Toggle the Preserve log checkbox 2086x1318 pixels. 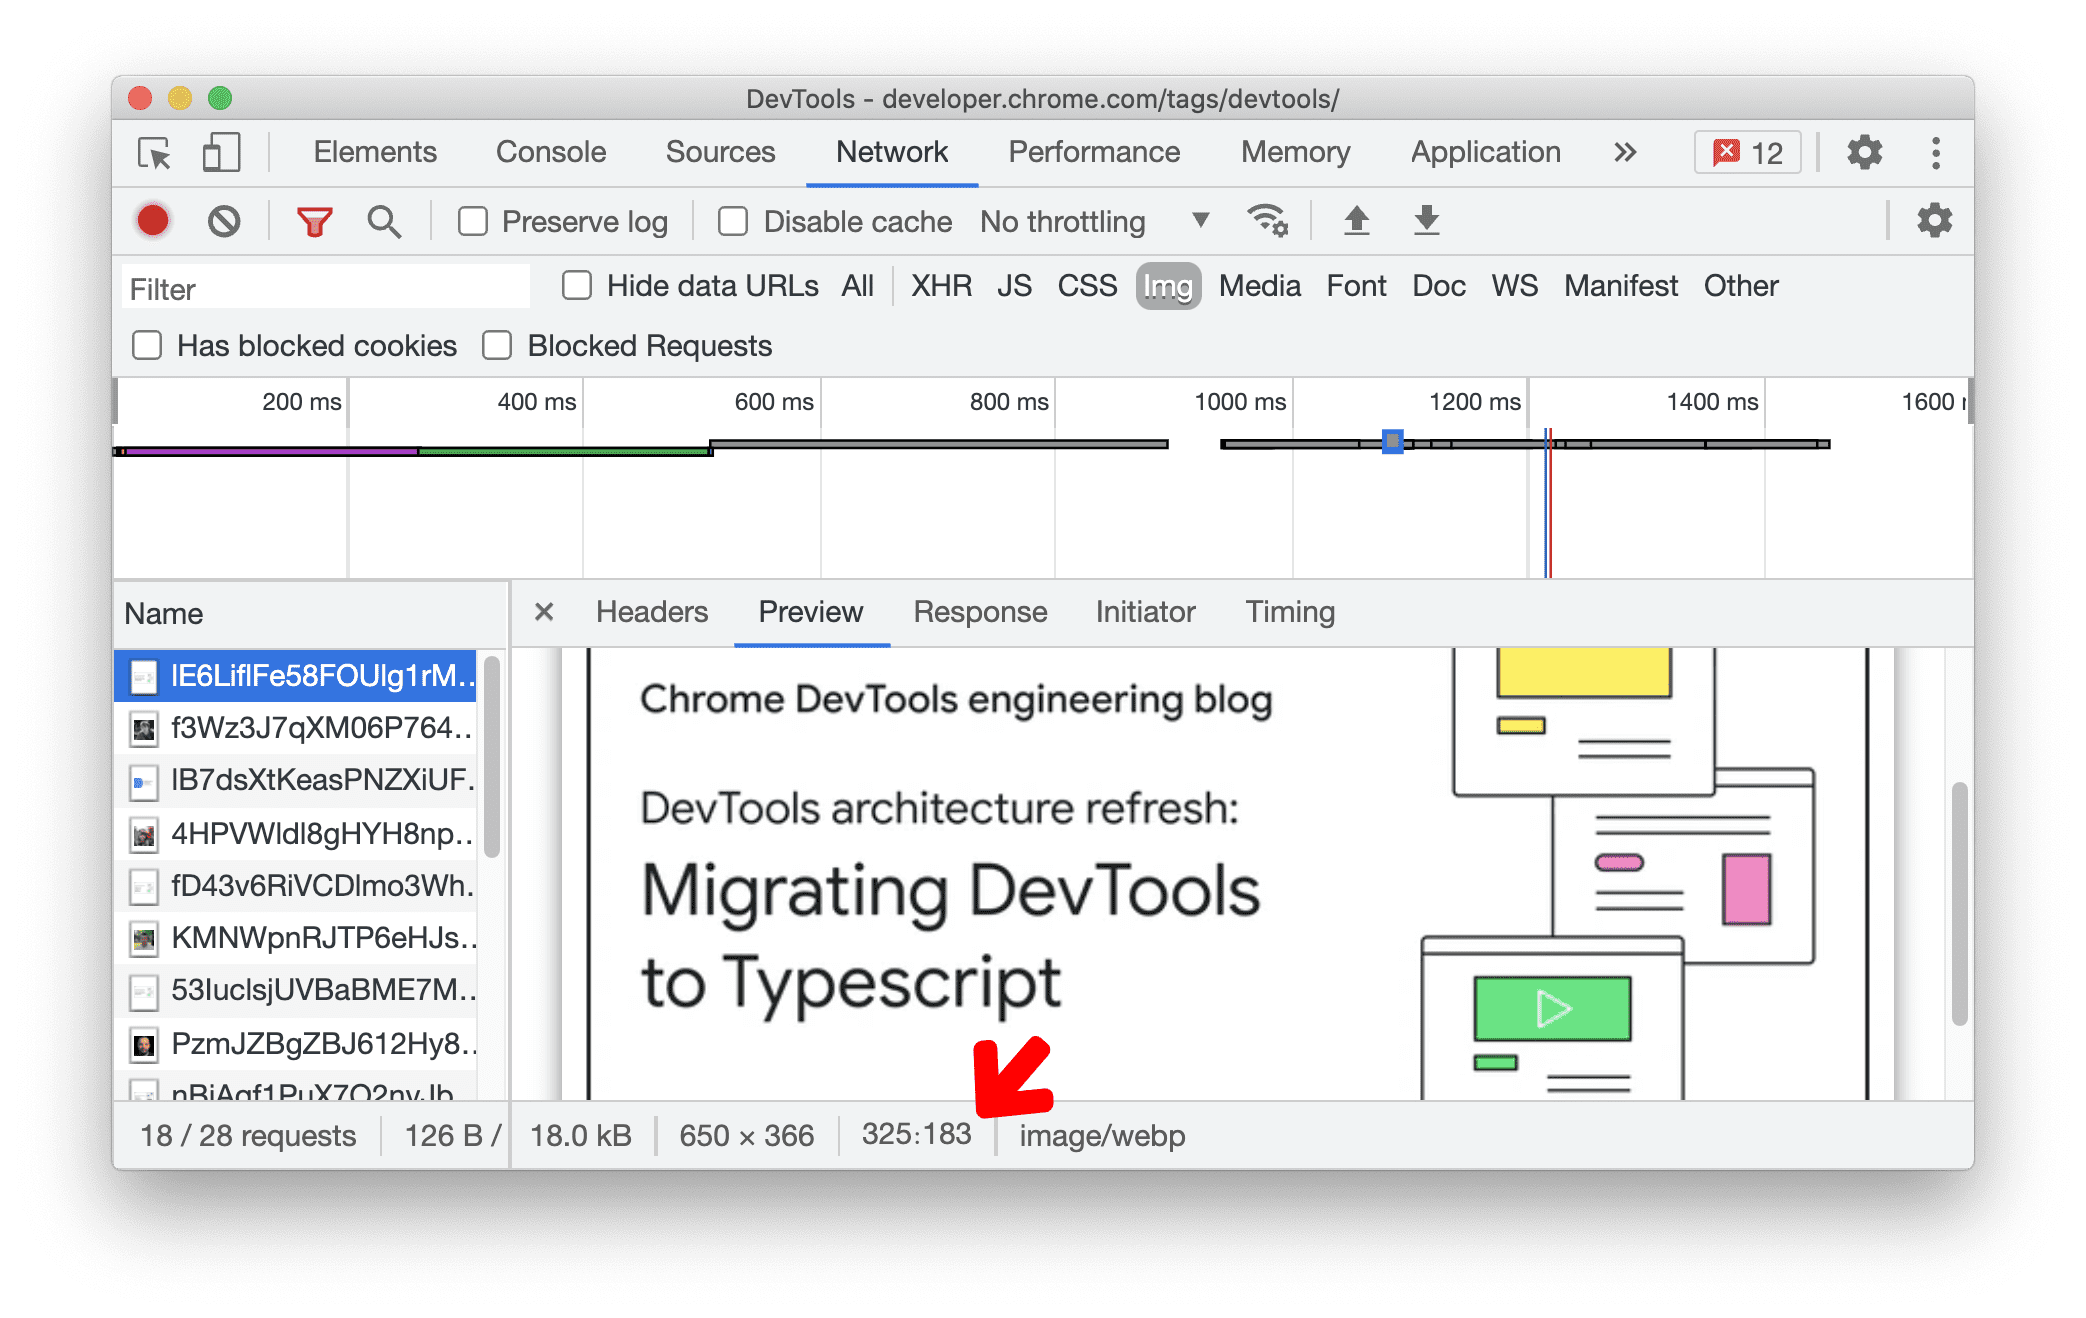click(471, 225)
